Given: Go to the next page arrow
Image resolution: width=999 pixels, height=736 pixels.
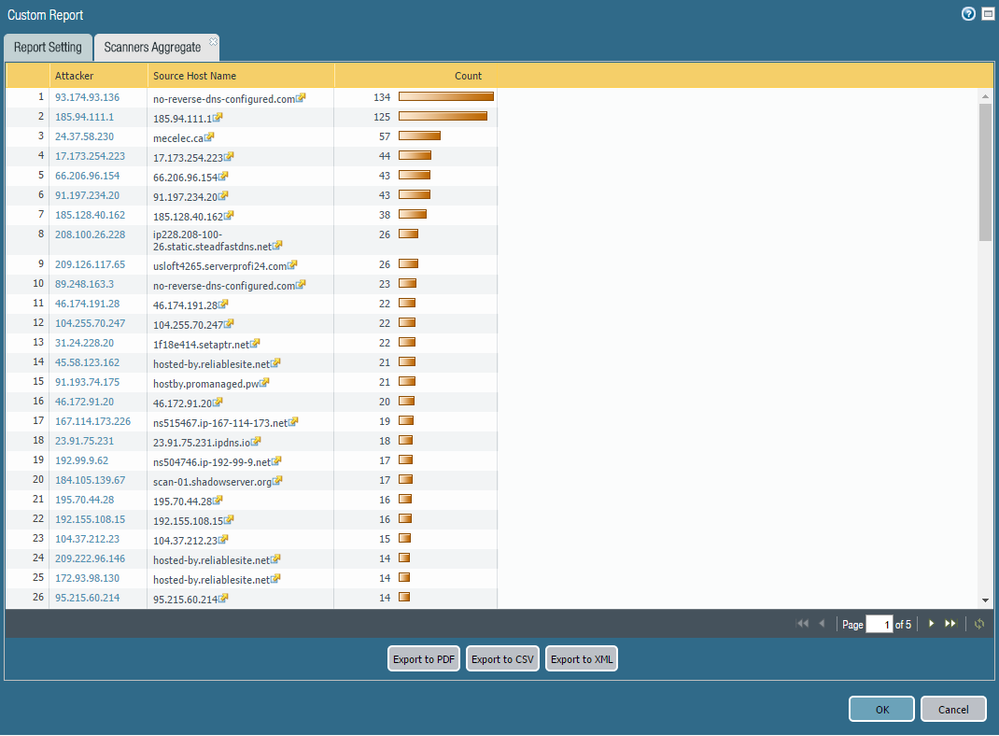Looking at the screenshot, I should coord(932,624).
